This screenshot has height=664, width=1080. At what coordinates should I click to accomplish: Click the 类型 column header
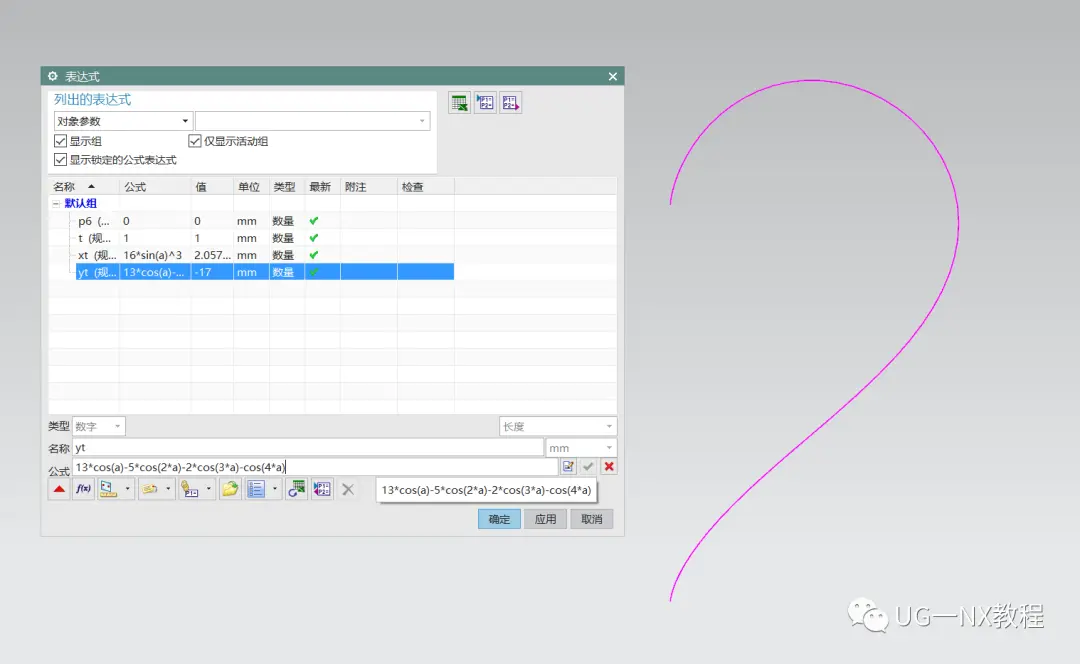(x=287, y=187)
